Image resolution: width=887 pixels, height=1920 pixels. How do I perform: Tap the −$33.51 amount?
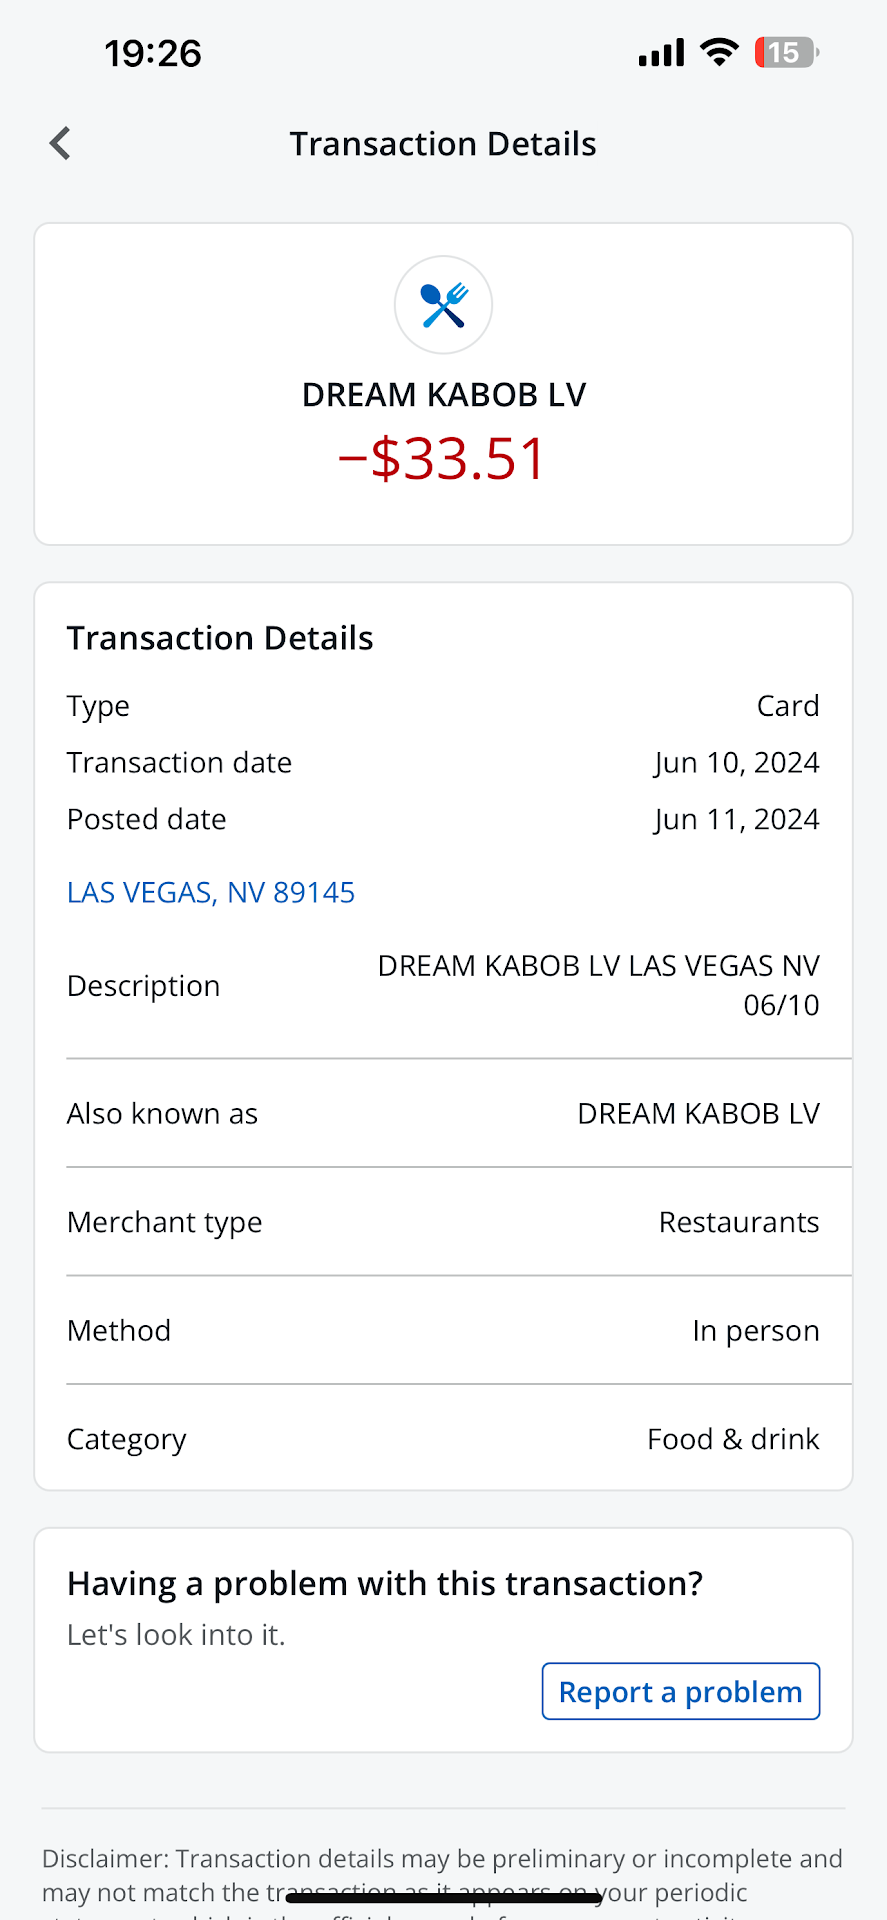tap(443, 459)
